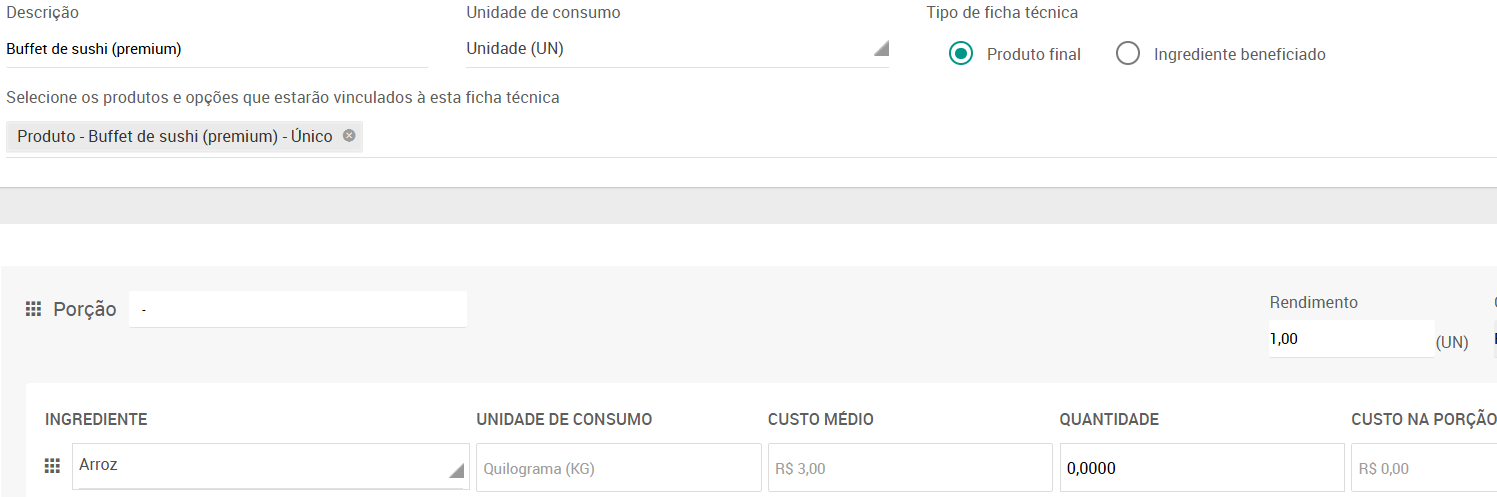Click the linked products selection field
This screenshot has width=1497, height=497.
[x=751, y=137]
